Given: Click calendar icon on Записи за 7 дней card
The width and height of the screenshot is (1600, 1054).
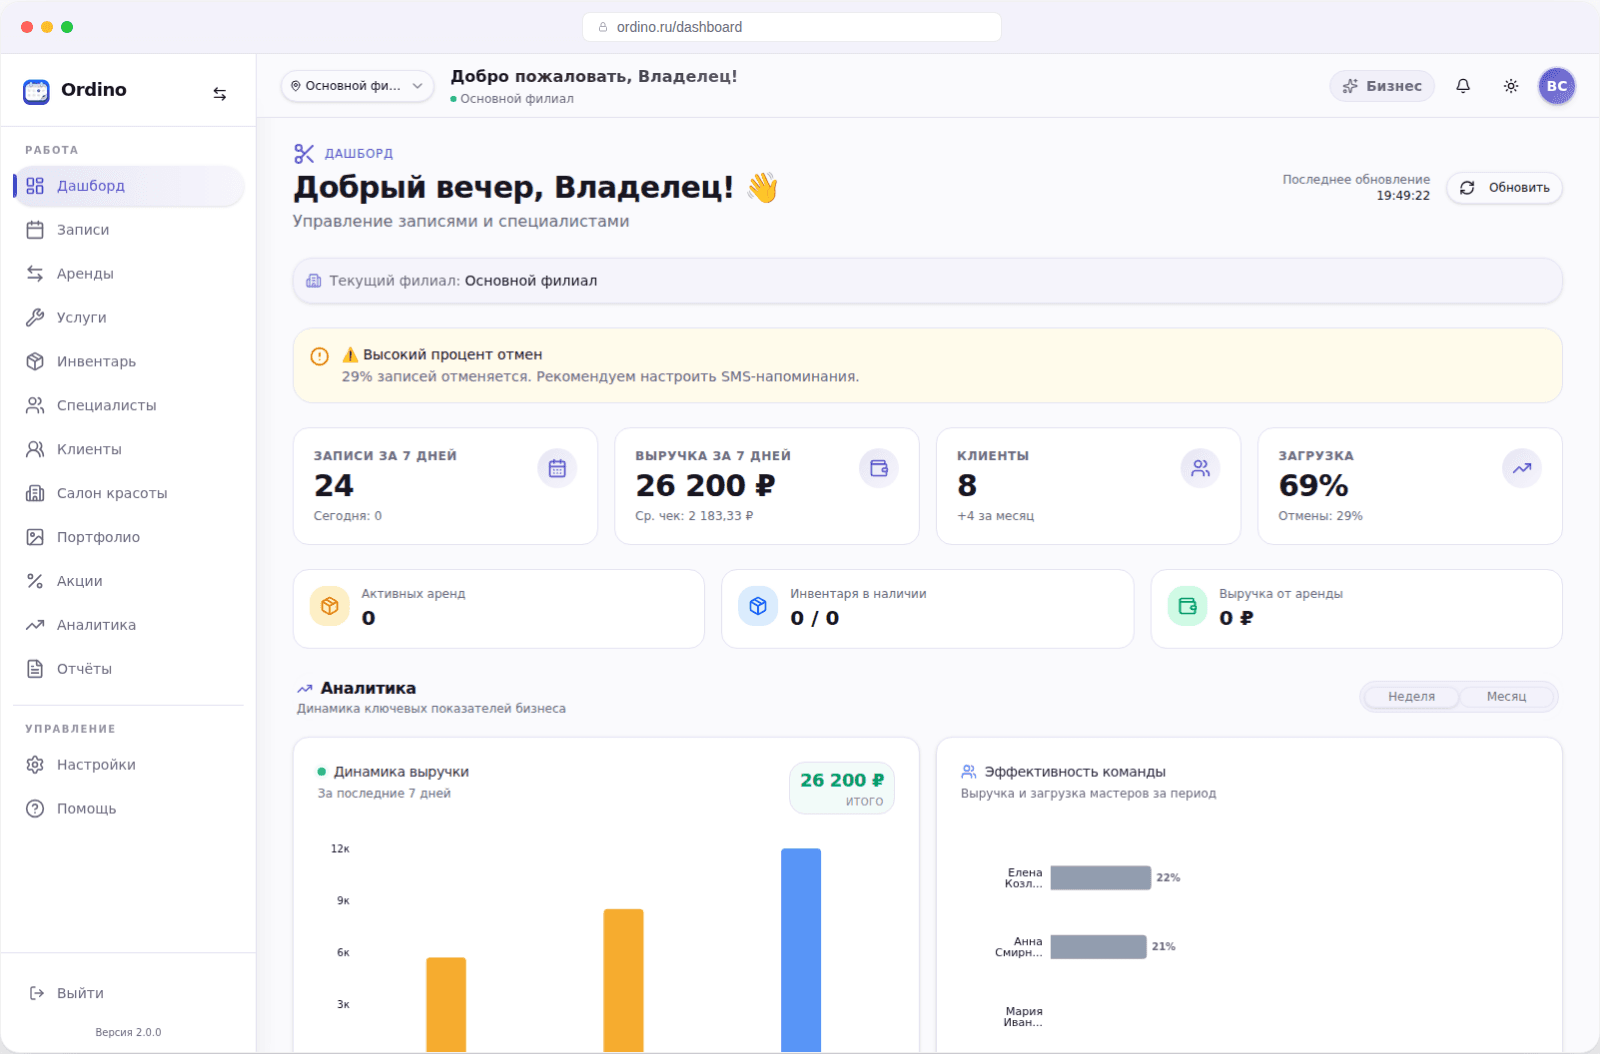Looking at the screenshot, I should (x=557, y=468).
